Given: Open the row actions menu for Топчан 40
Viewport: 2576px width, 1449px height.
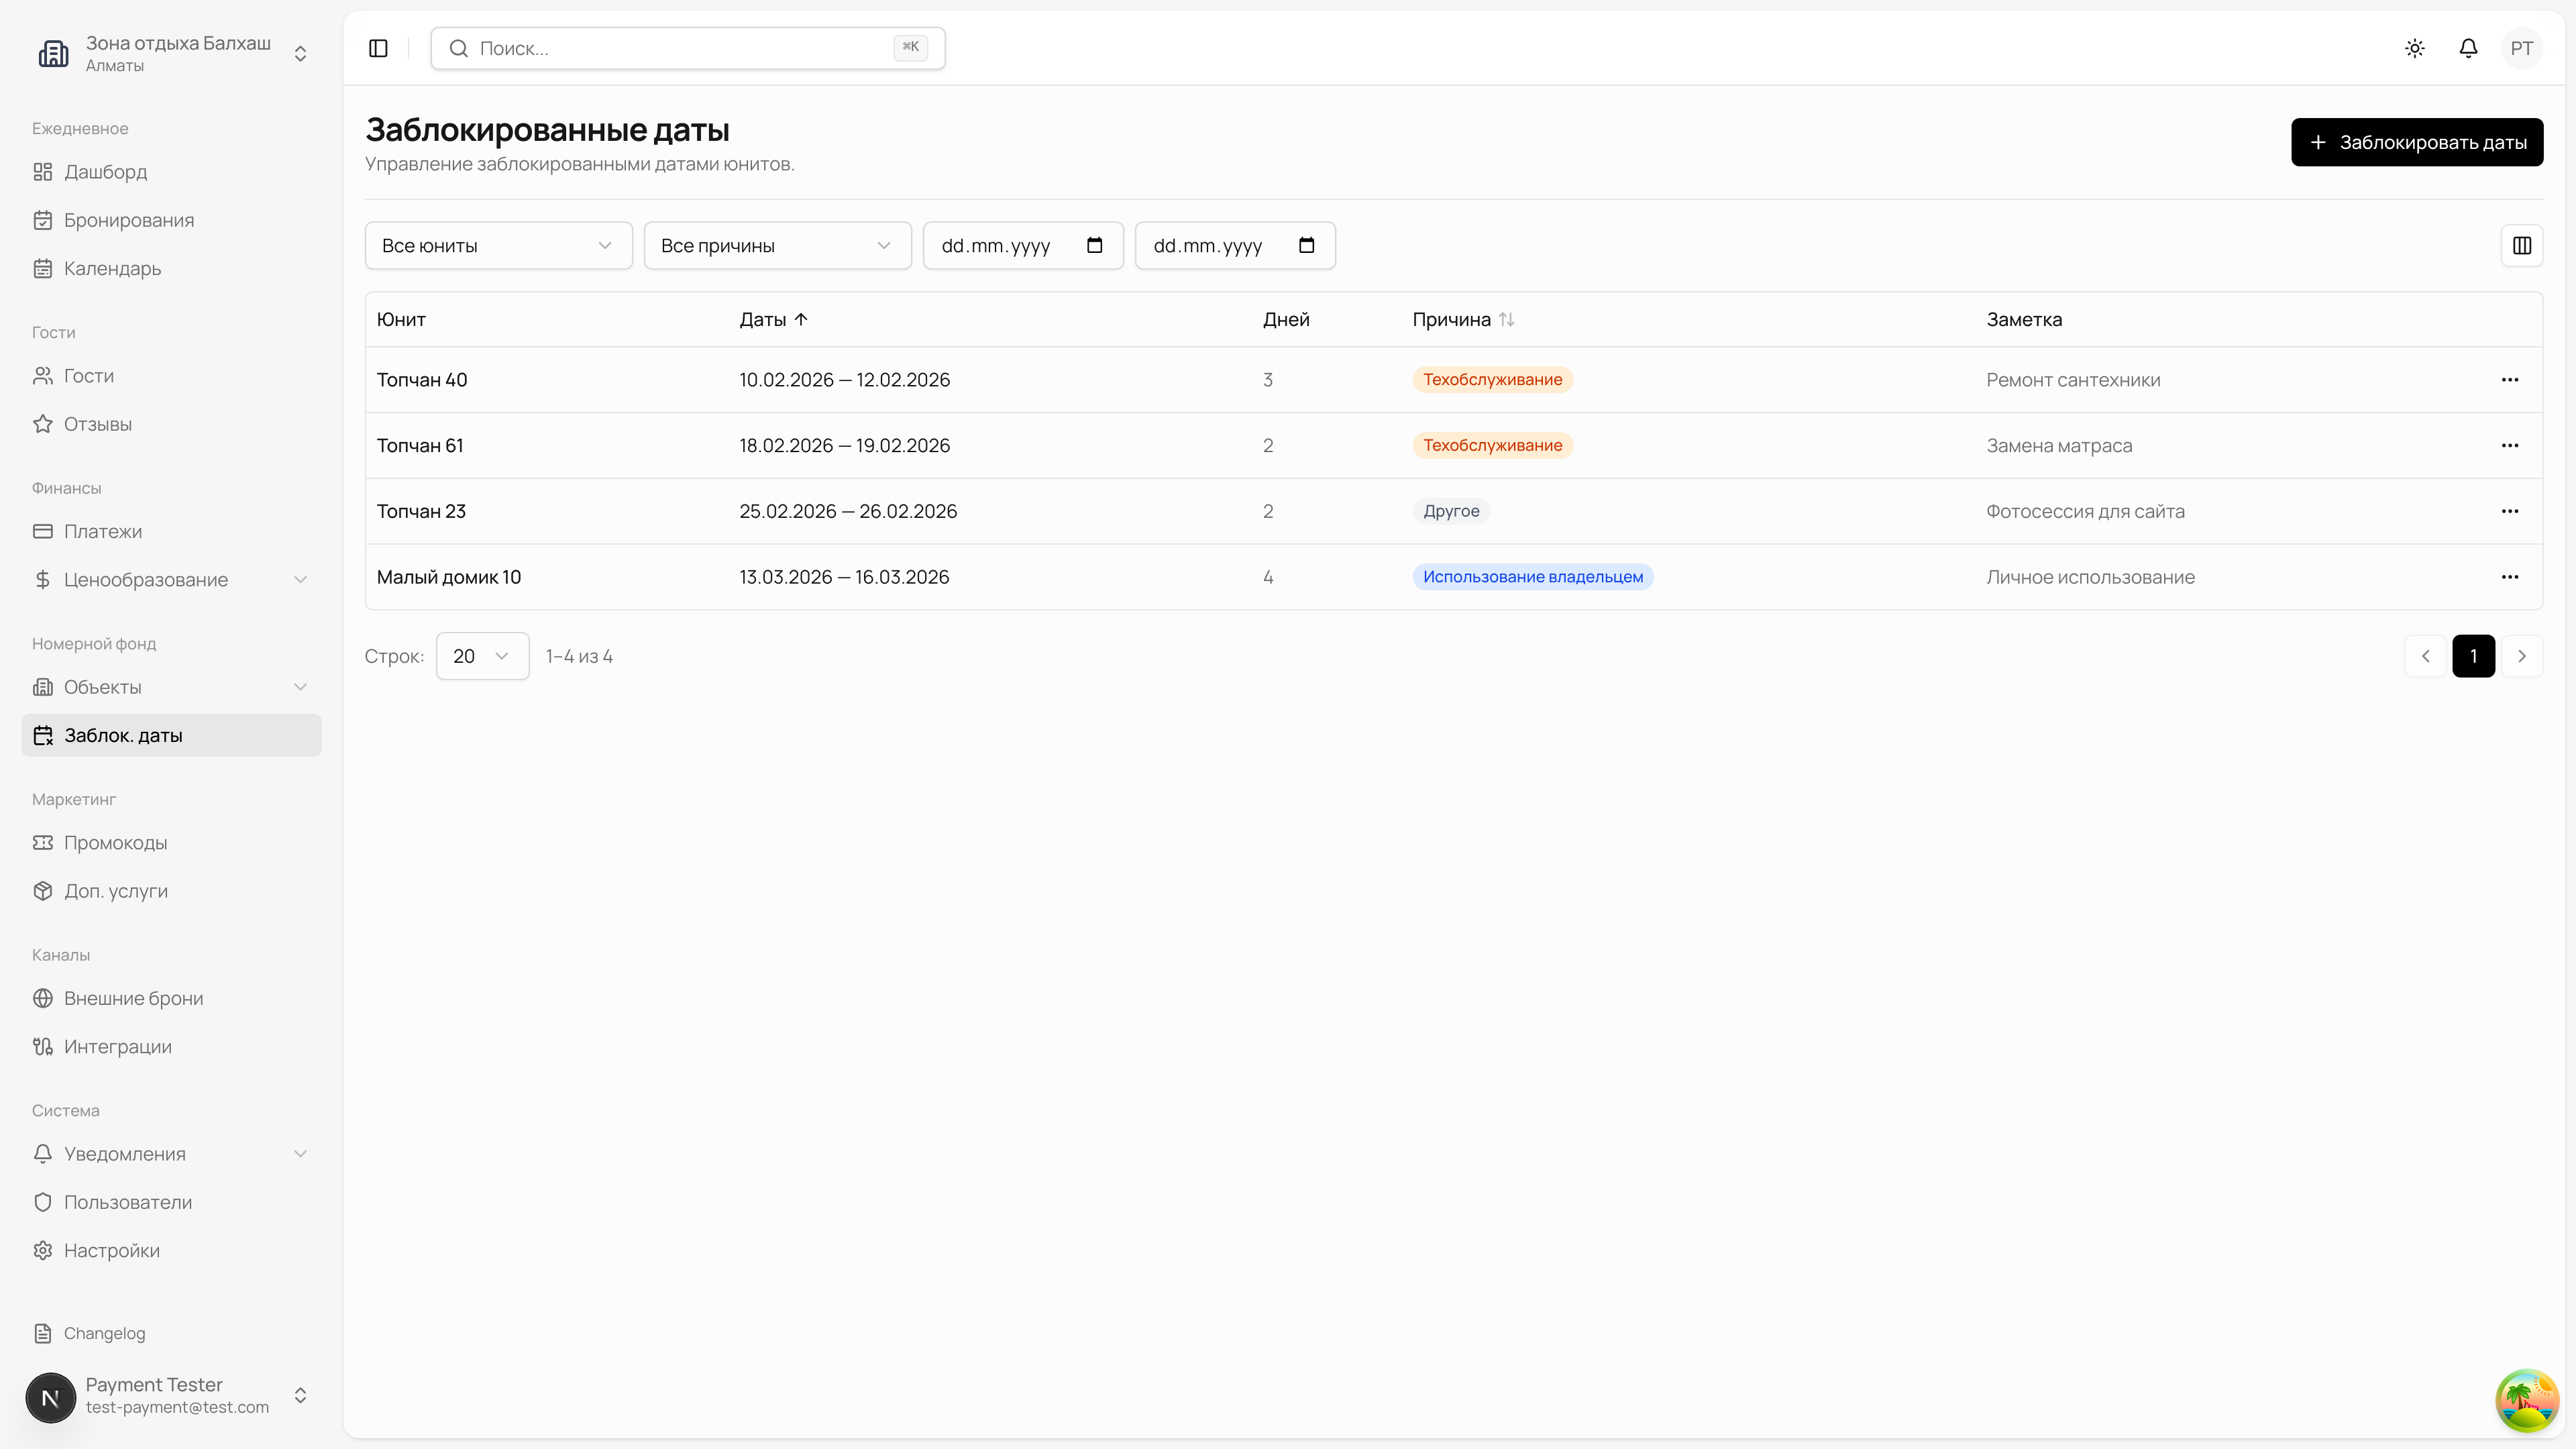Looking at the screenshot, I should pyautogui.click(x=2509, y=380).
